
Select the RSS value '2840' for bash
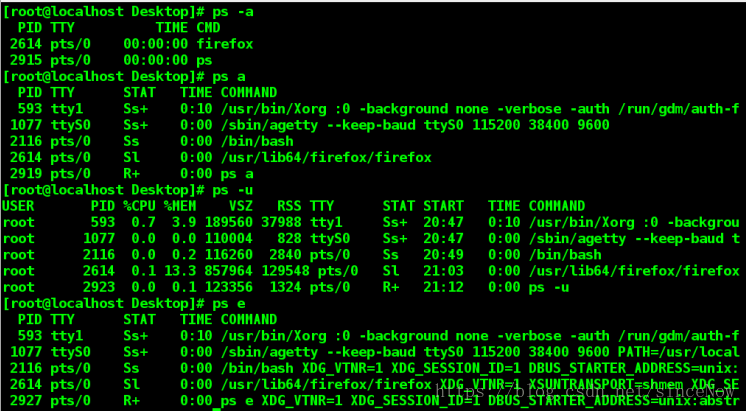pyautogui.click(x=285, y=254)
